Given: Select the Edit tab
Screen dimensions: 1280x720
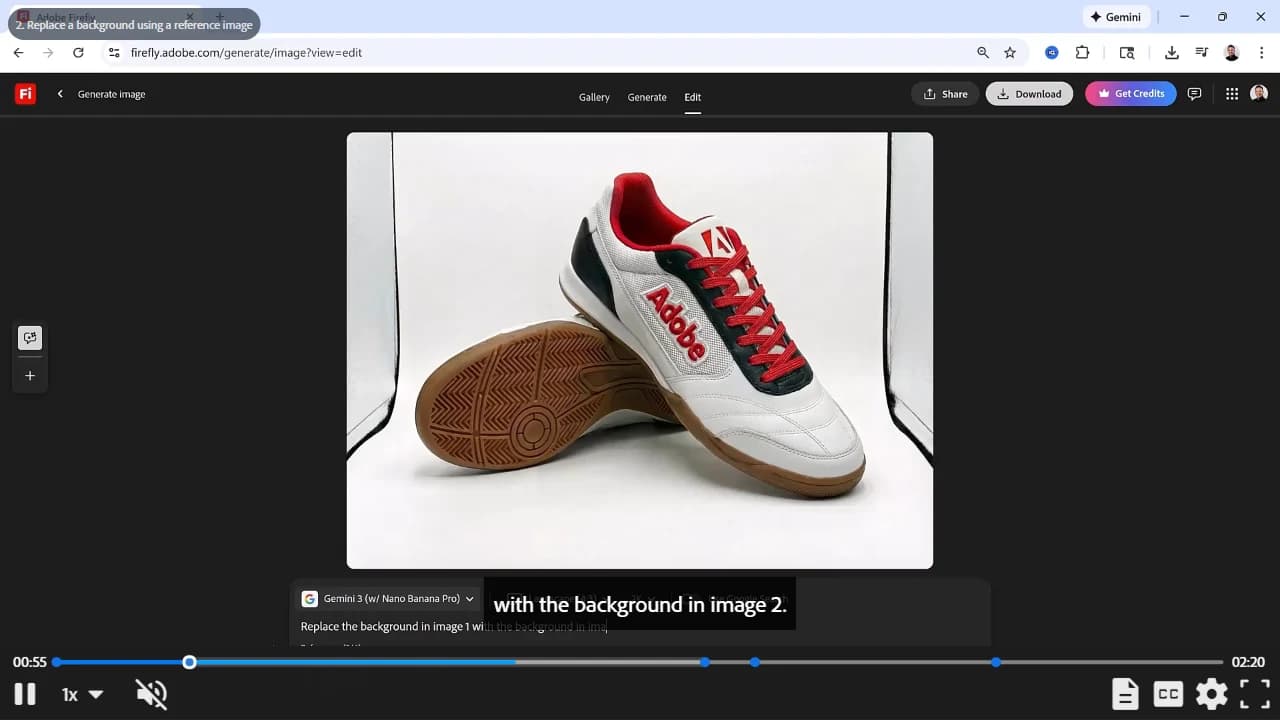Looking at the screenshot, I should point(692,97).
